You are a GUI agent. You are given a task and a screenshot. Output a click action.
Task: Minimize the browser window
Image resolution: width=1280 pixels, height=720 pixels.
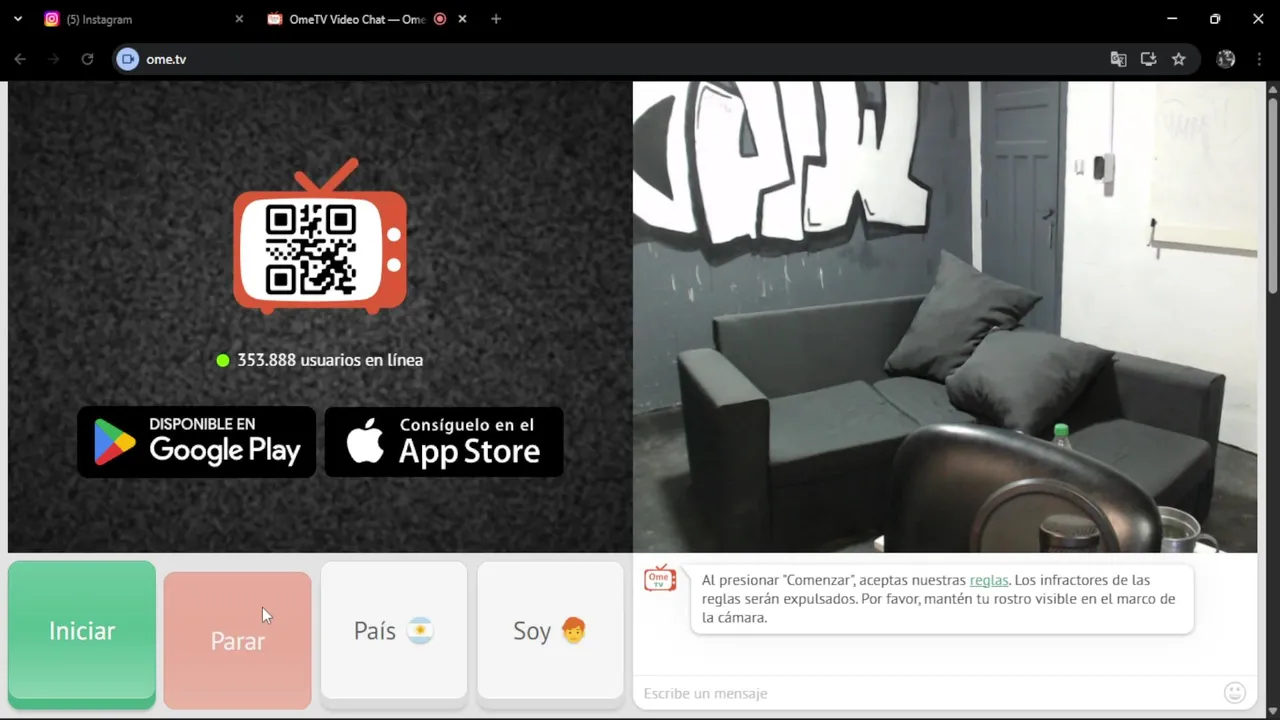[1172, 19]
